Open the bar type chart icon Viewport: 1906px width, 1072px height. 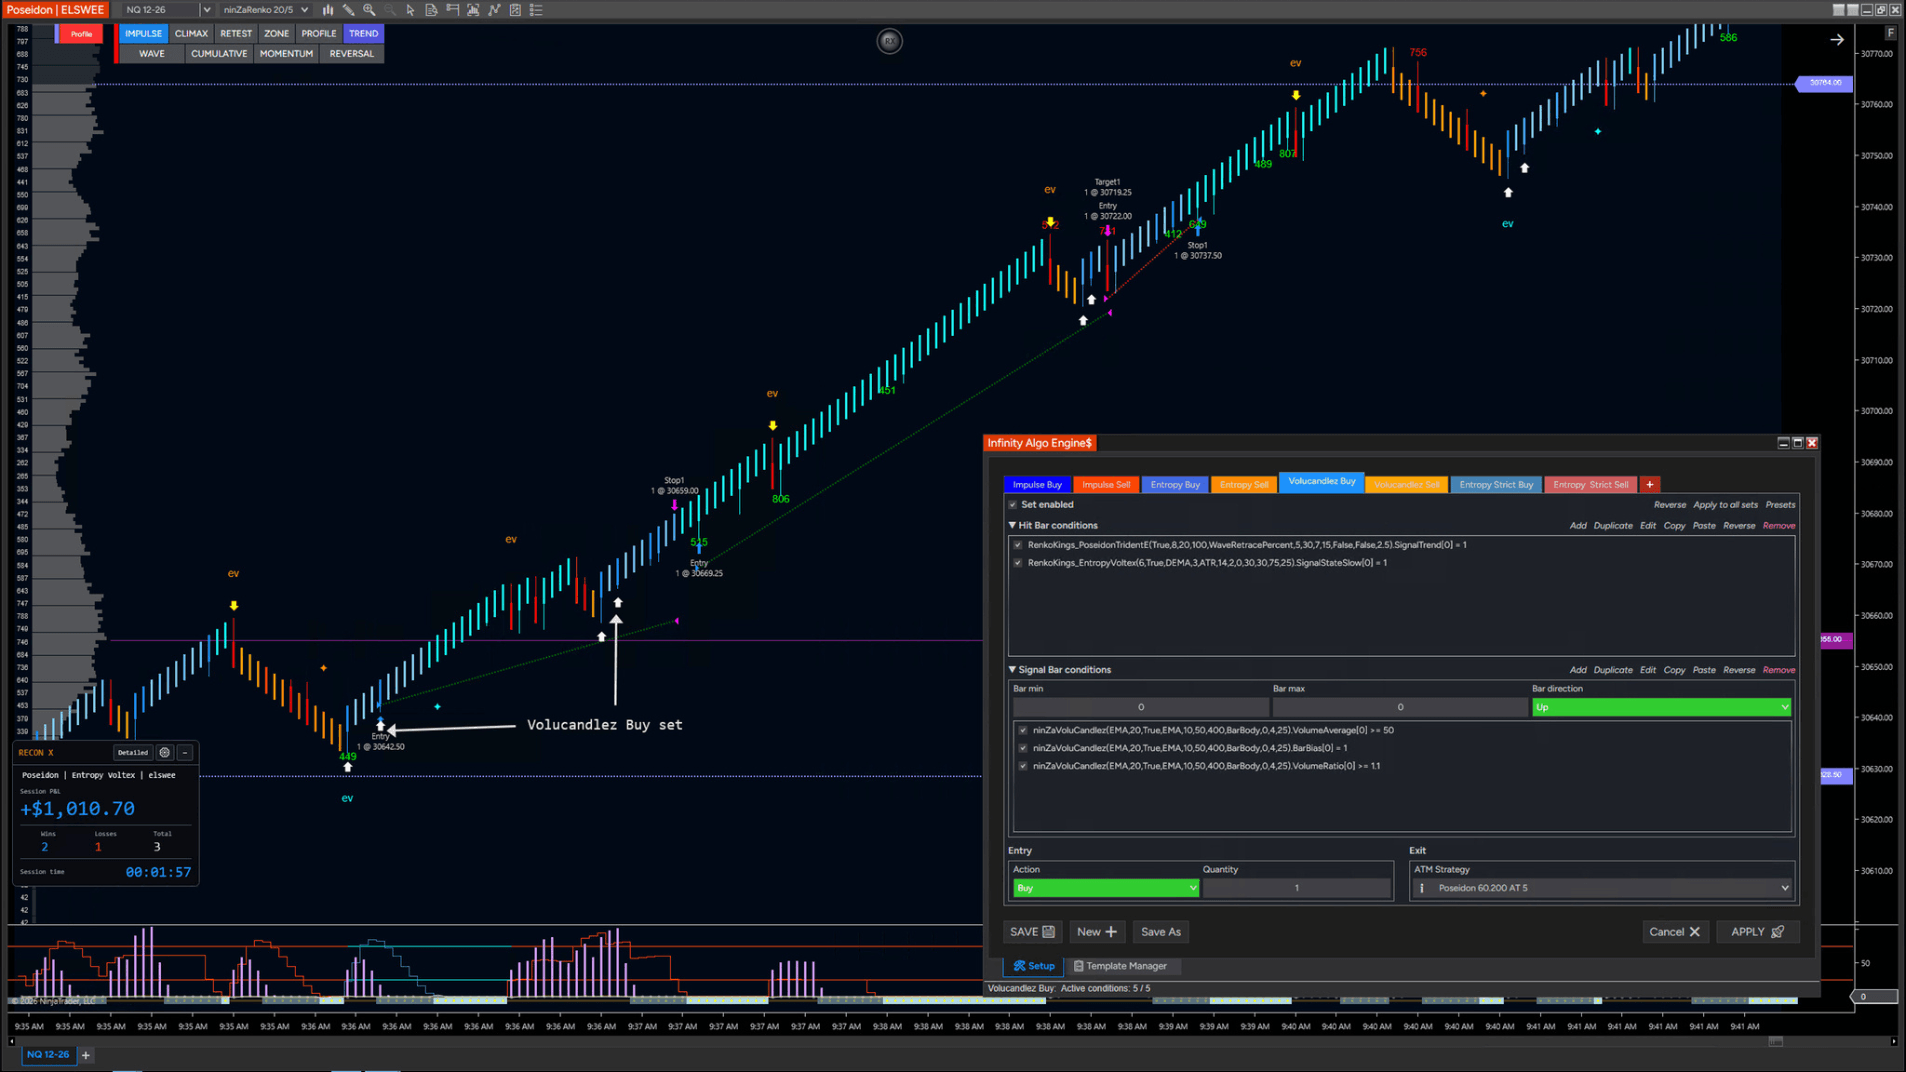click(328, 10)
